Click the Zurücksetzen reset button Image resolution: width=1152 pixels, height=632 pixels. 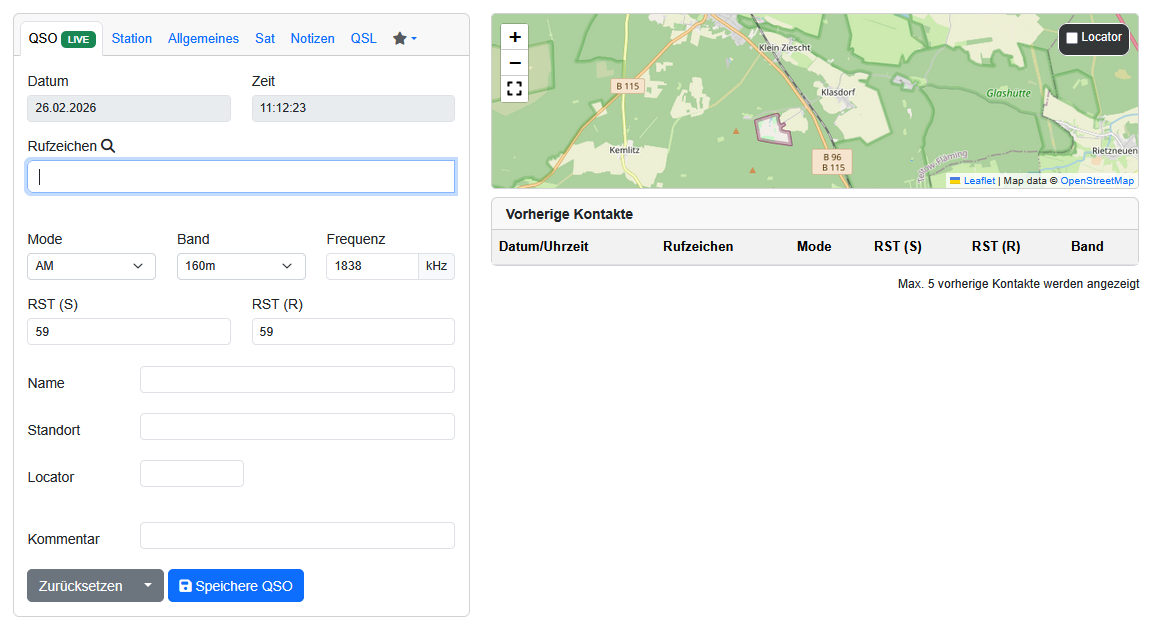click(x=80, y=586)
